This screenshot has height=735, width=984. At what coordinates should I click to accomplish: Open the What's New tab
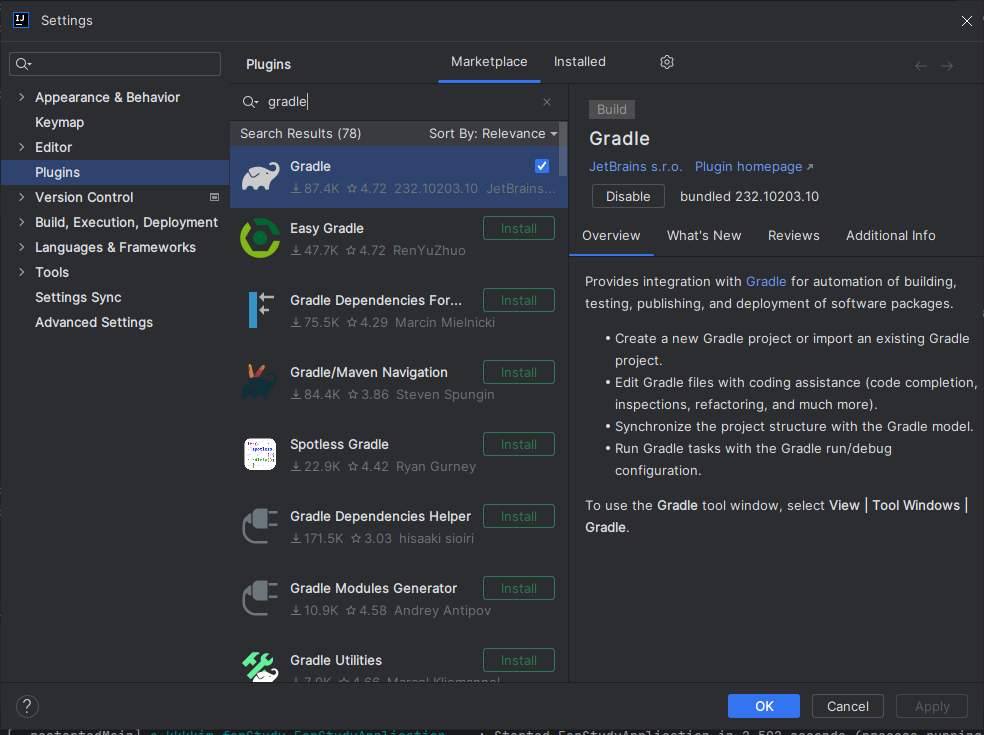(703, 235)
